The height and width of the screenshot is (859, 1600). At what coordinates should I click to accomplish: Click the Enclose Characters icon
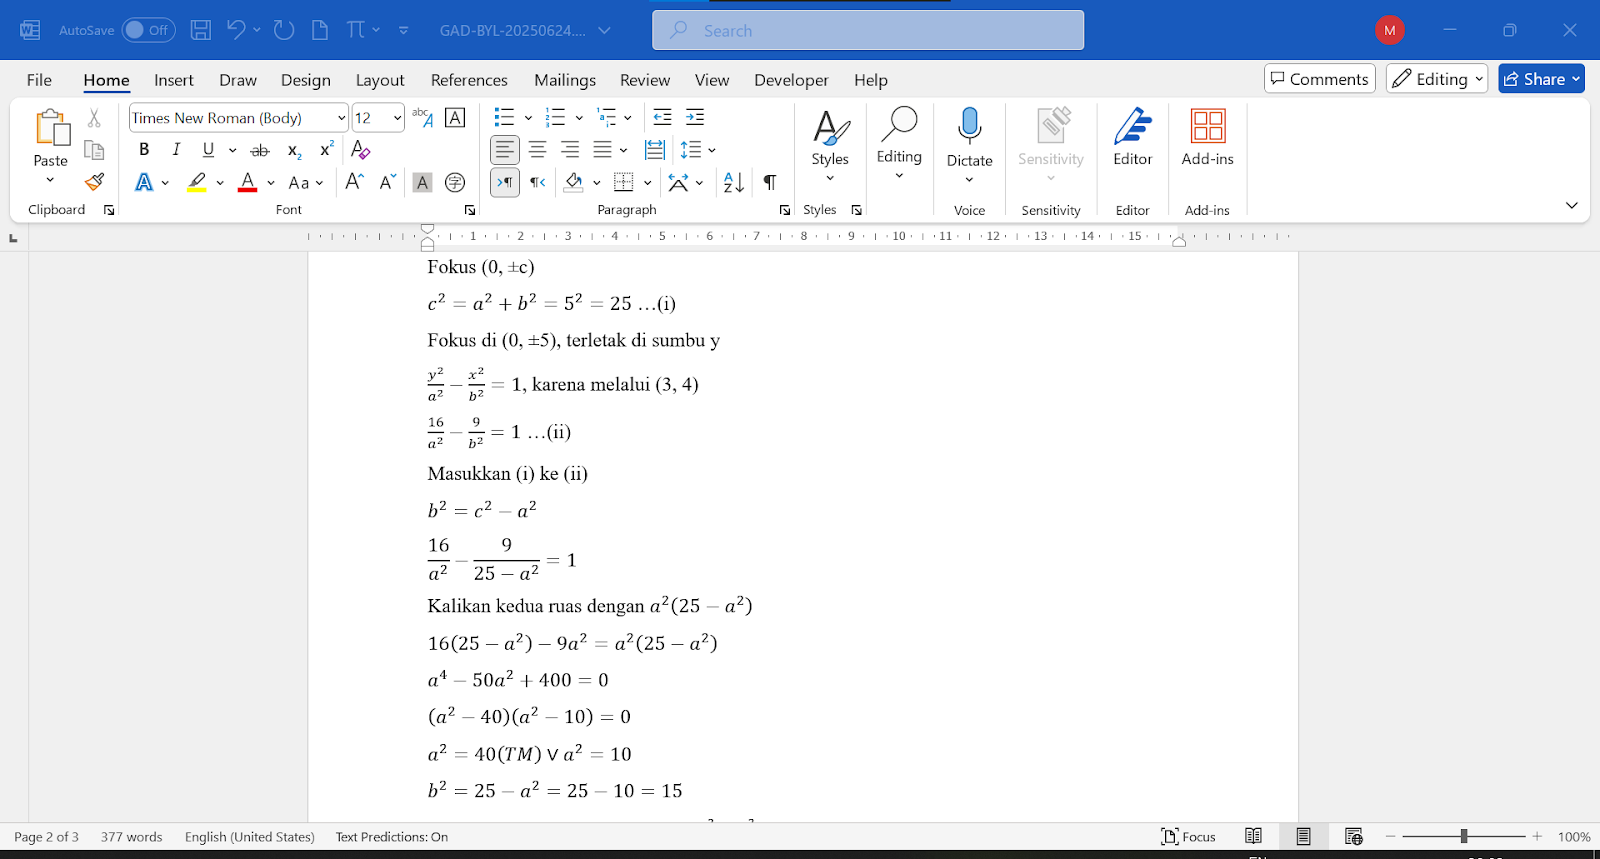(455, 182)
